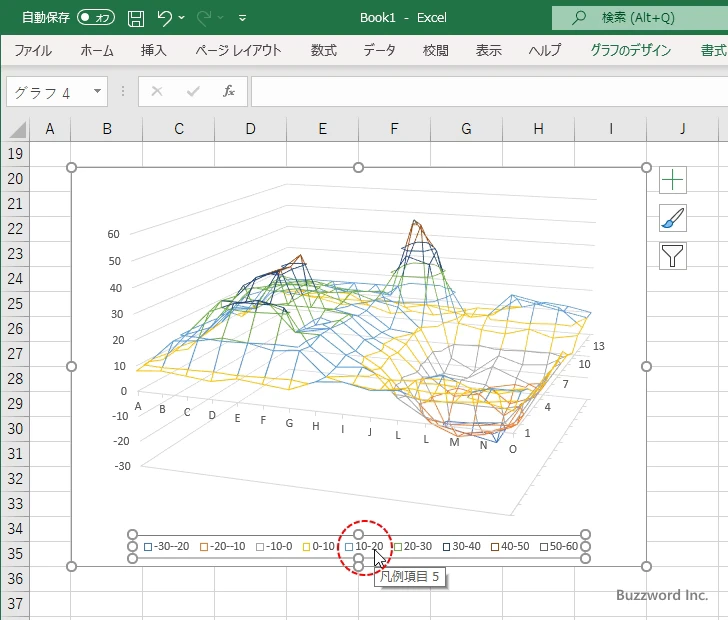Click the Chart Filters funnel button
Viewport: 728px width, 620px height.
pyautogui.click(x=673, y=256)
